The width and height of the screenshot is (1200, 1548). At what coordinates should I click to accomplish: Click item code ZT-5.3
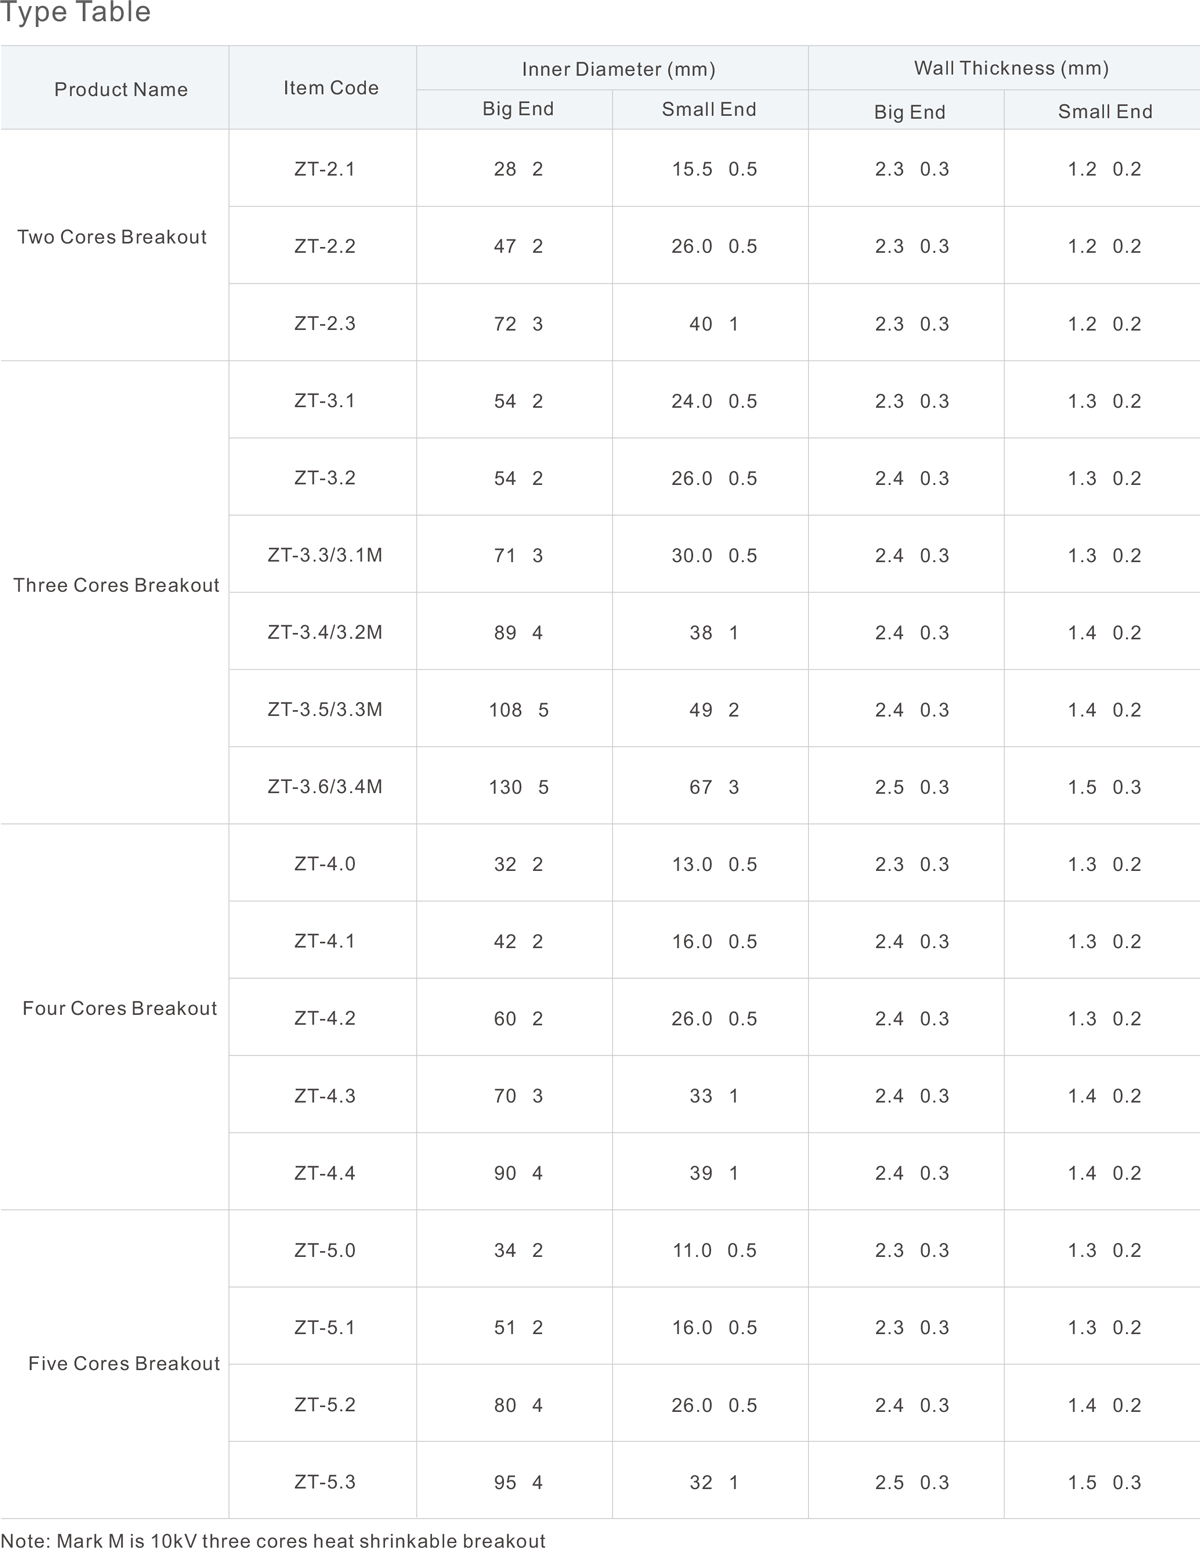click(x=325, y=1482)
